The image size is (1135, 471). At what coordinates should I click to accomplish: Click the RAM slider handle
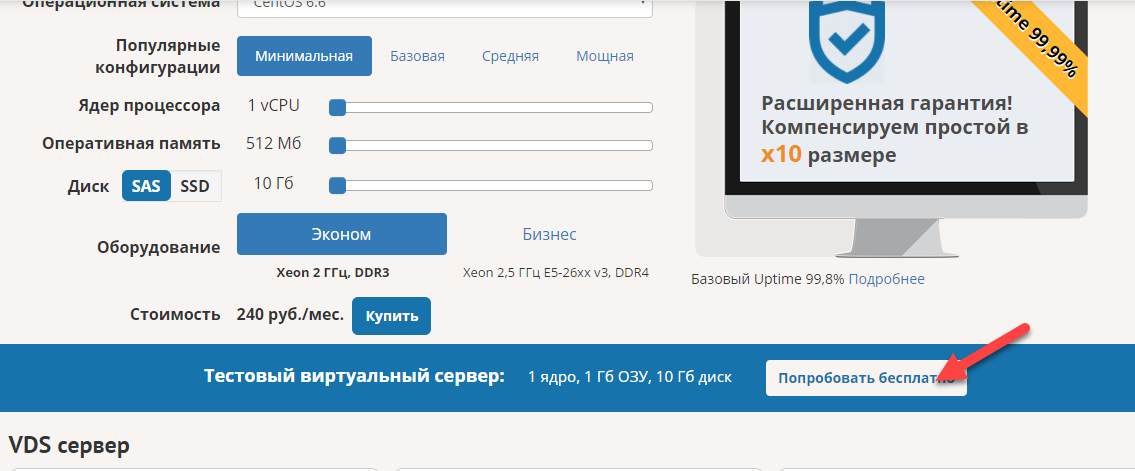pyautogui.click(x=338, y=145)
